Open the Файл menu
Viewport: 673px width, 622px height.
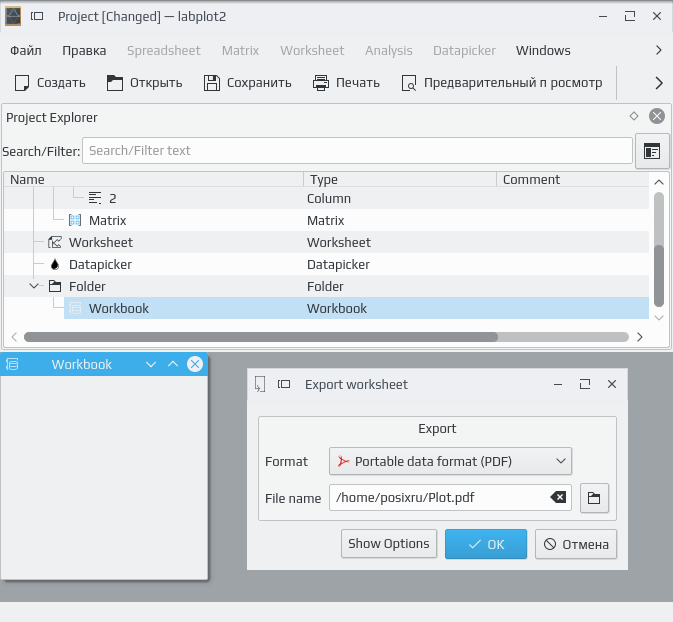point(26,51)
